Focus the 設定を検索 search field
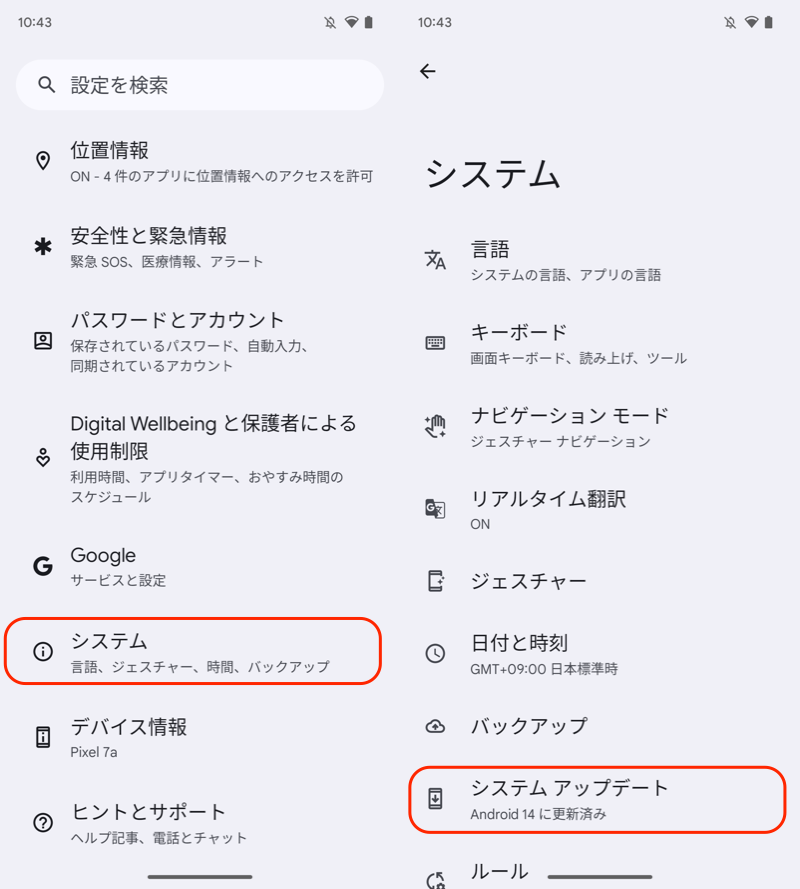 click(210, 85)
